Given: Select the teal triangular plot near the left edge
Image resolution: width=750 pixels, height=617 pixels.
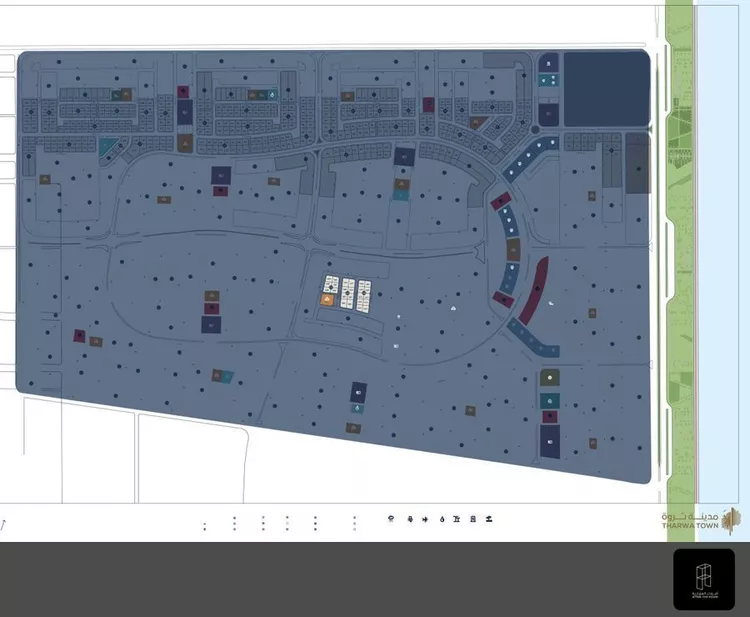Looking at the screenshot, I should click(107, 146).
